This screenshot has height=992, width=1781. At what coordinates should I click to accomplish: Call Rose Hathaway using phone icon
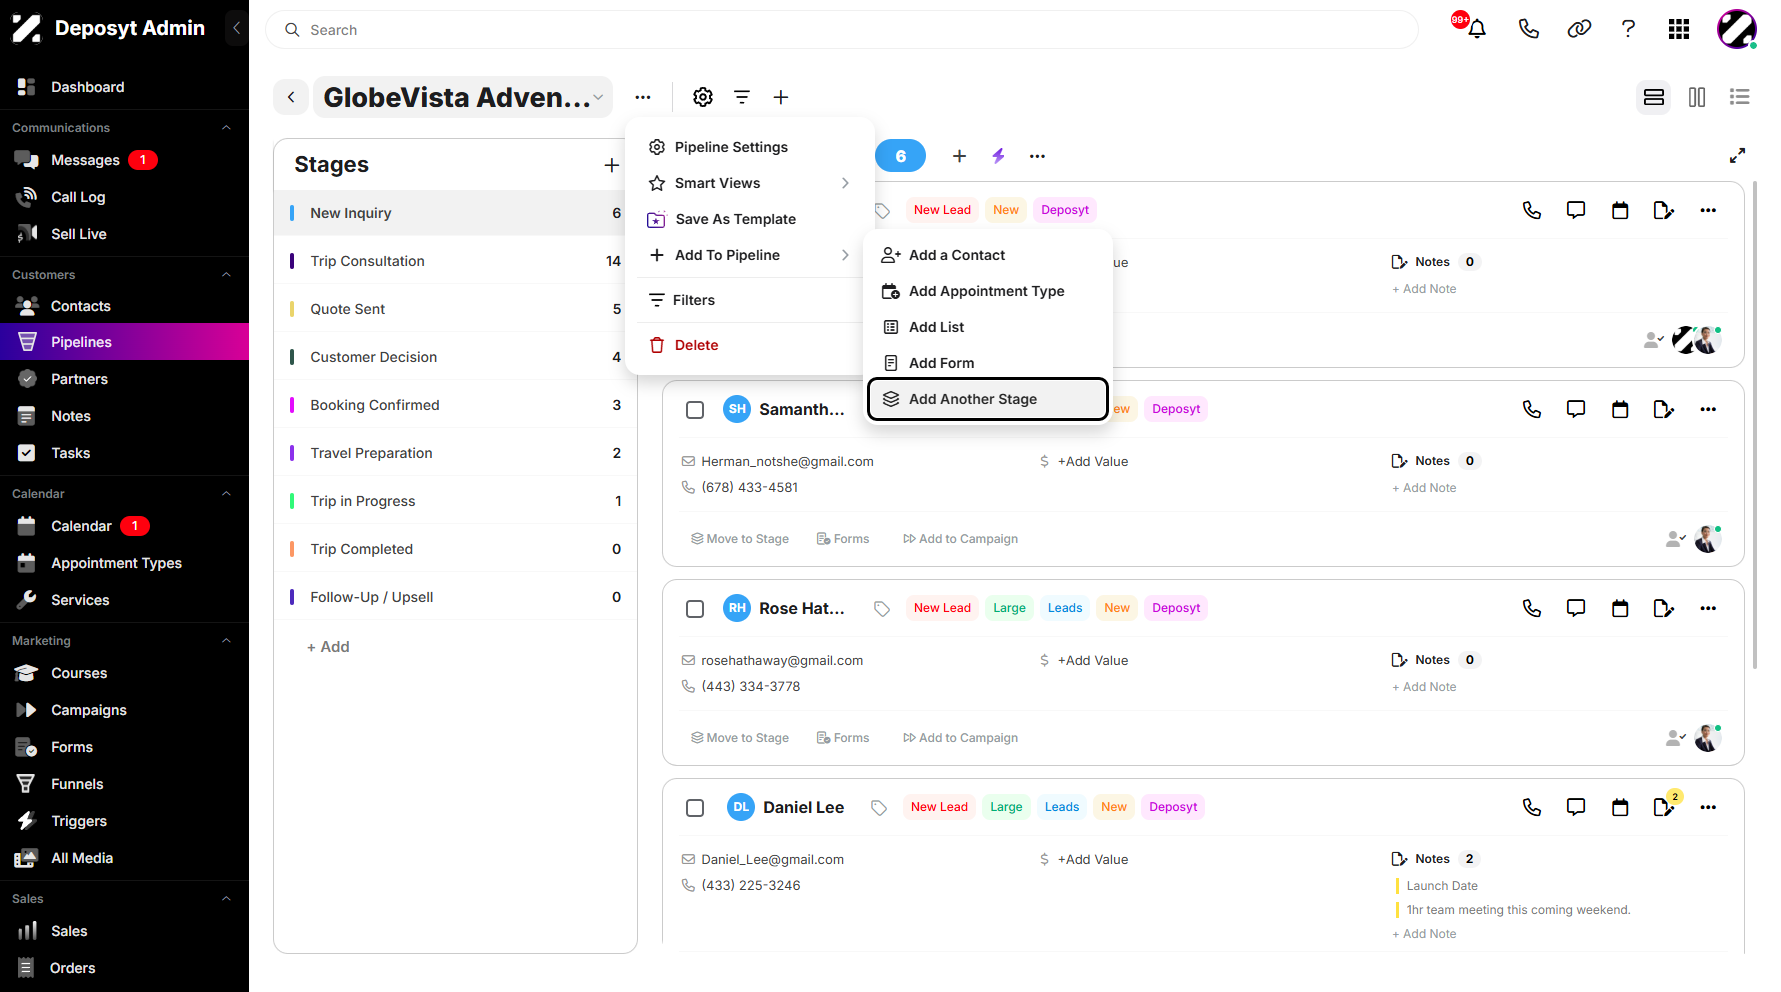coord(1532,608)
